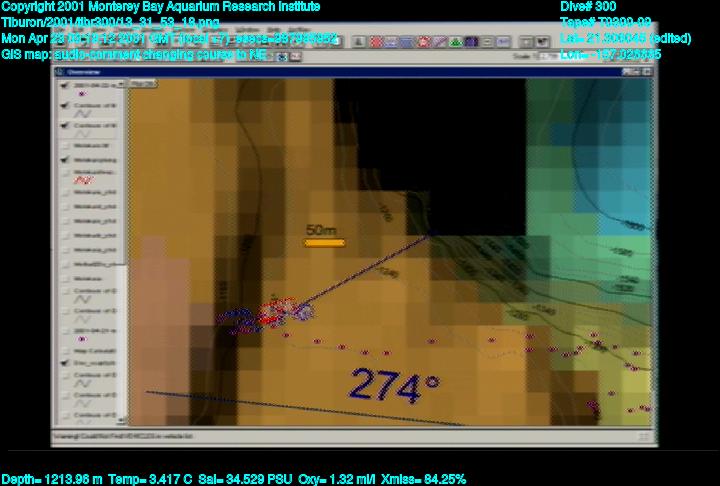The width and height of the screenshot is (720, 486).
Task: Click the red checkered icon starting the colored toolbar group
Action: [376, 42]
